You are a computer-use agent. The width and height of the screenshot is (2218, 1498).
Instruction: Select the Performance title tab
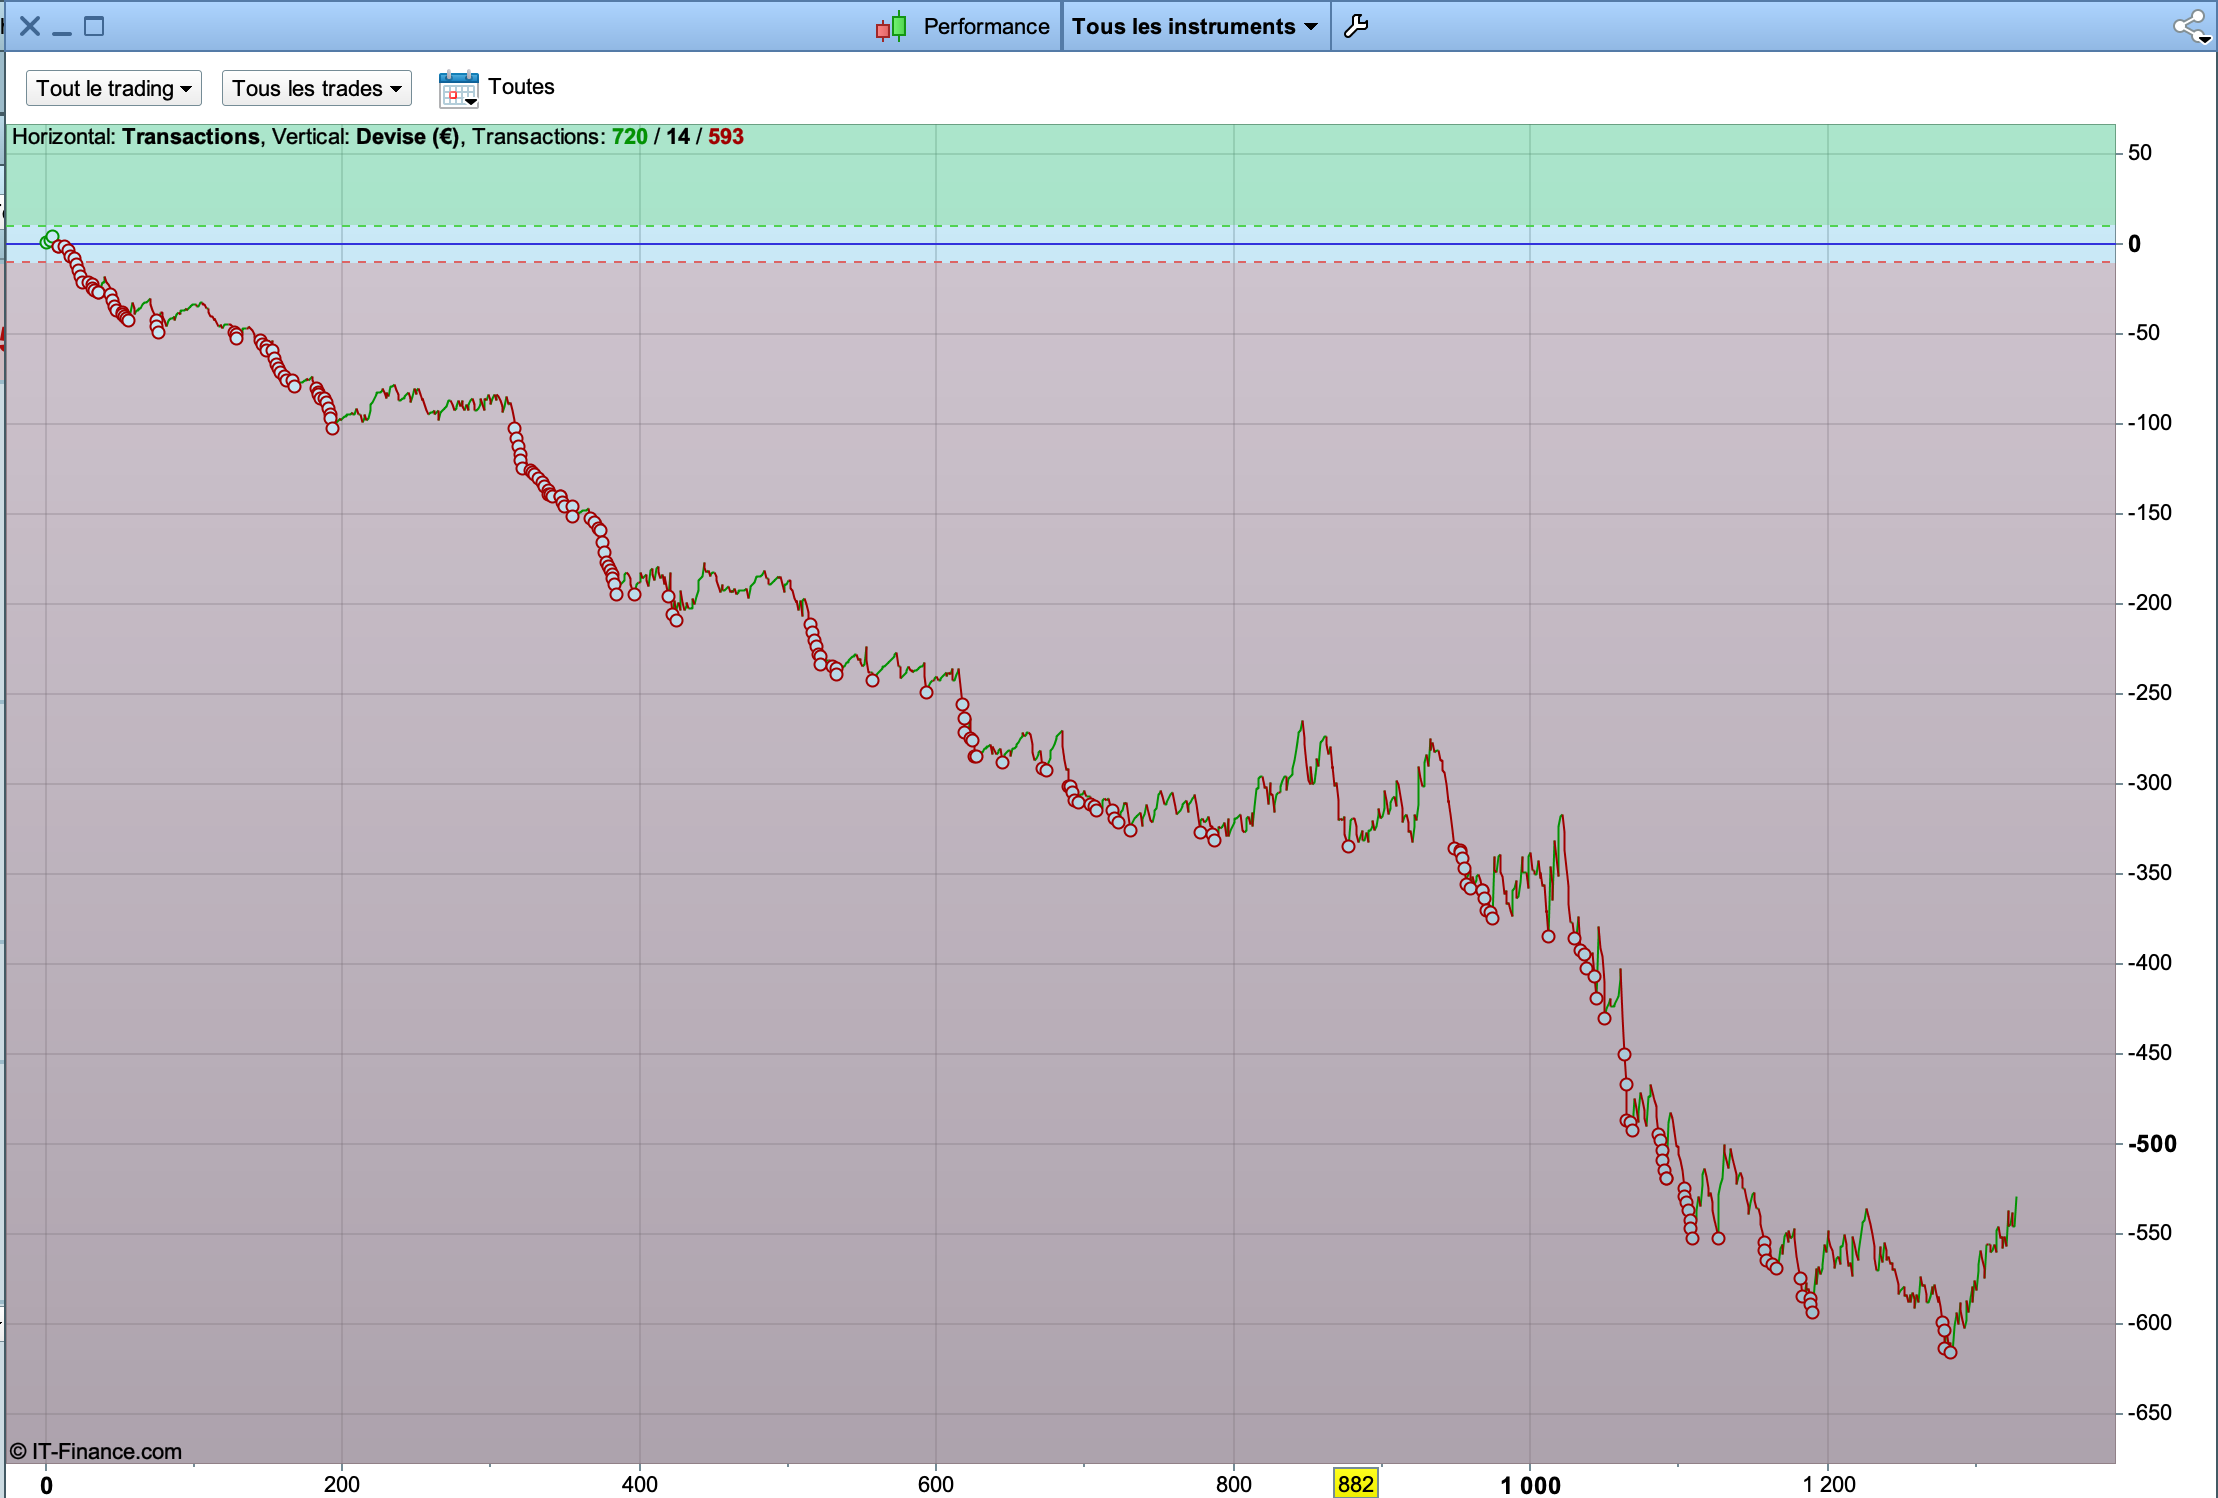point(985,27)
